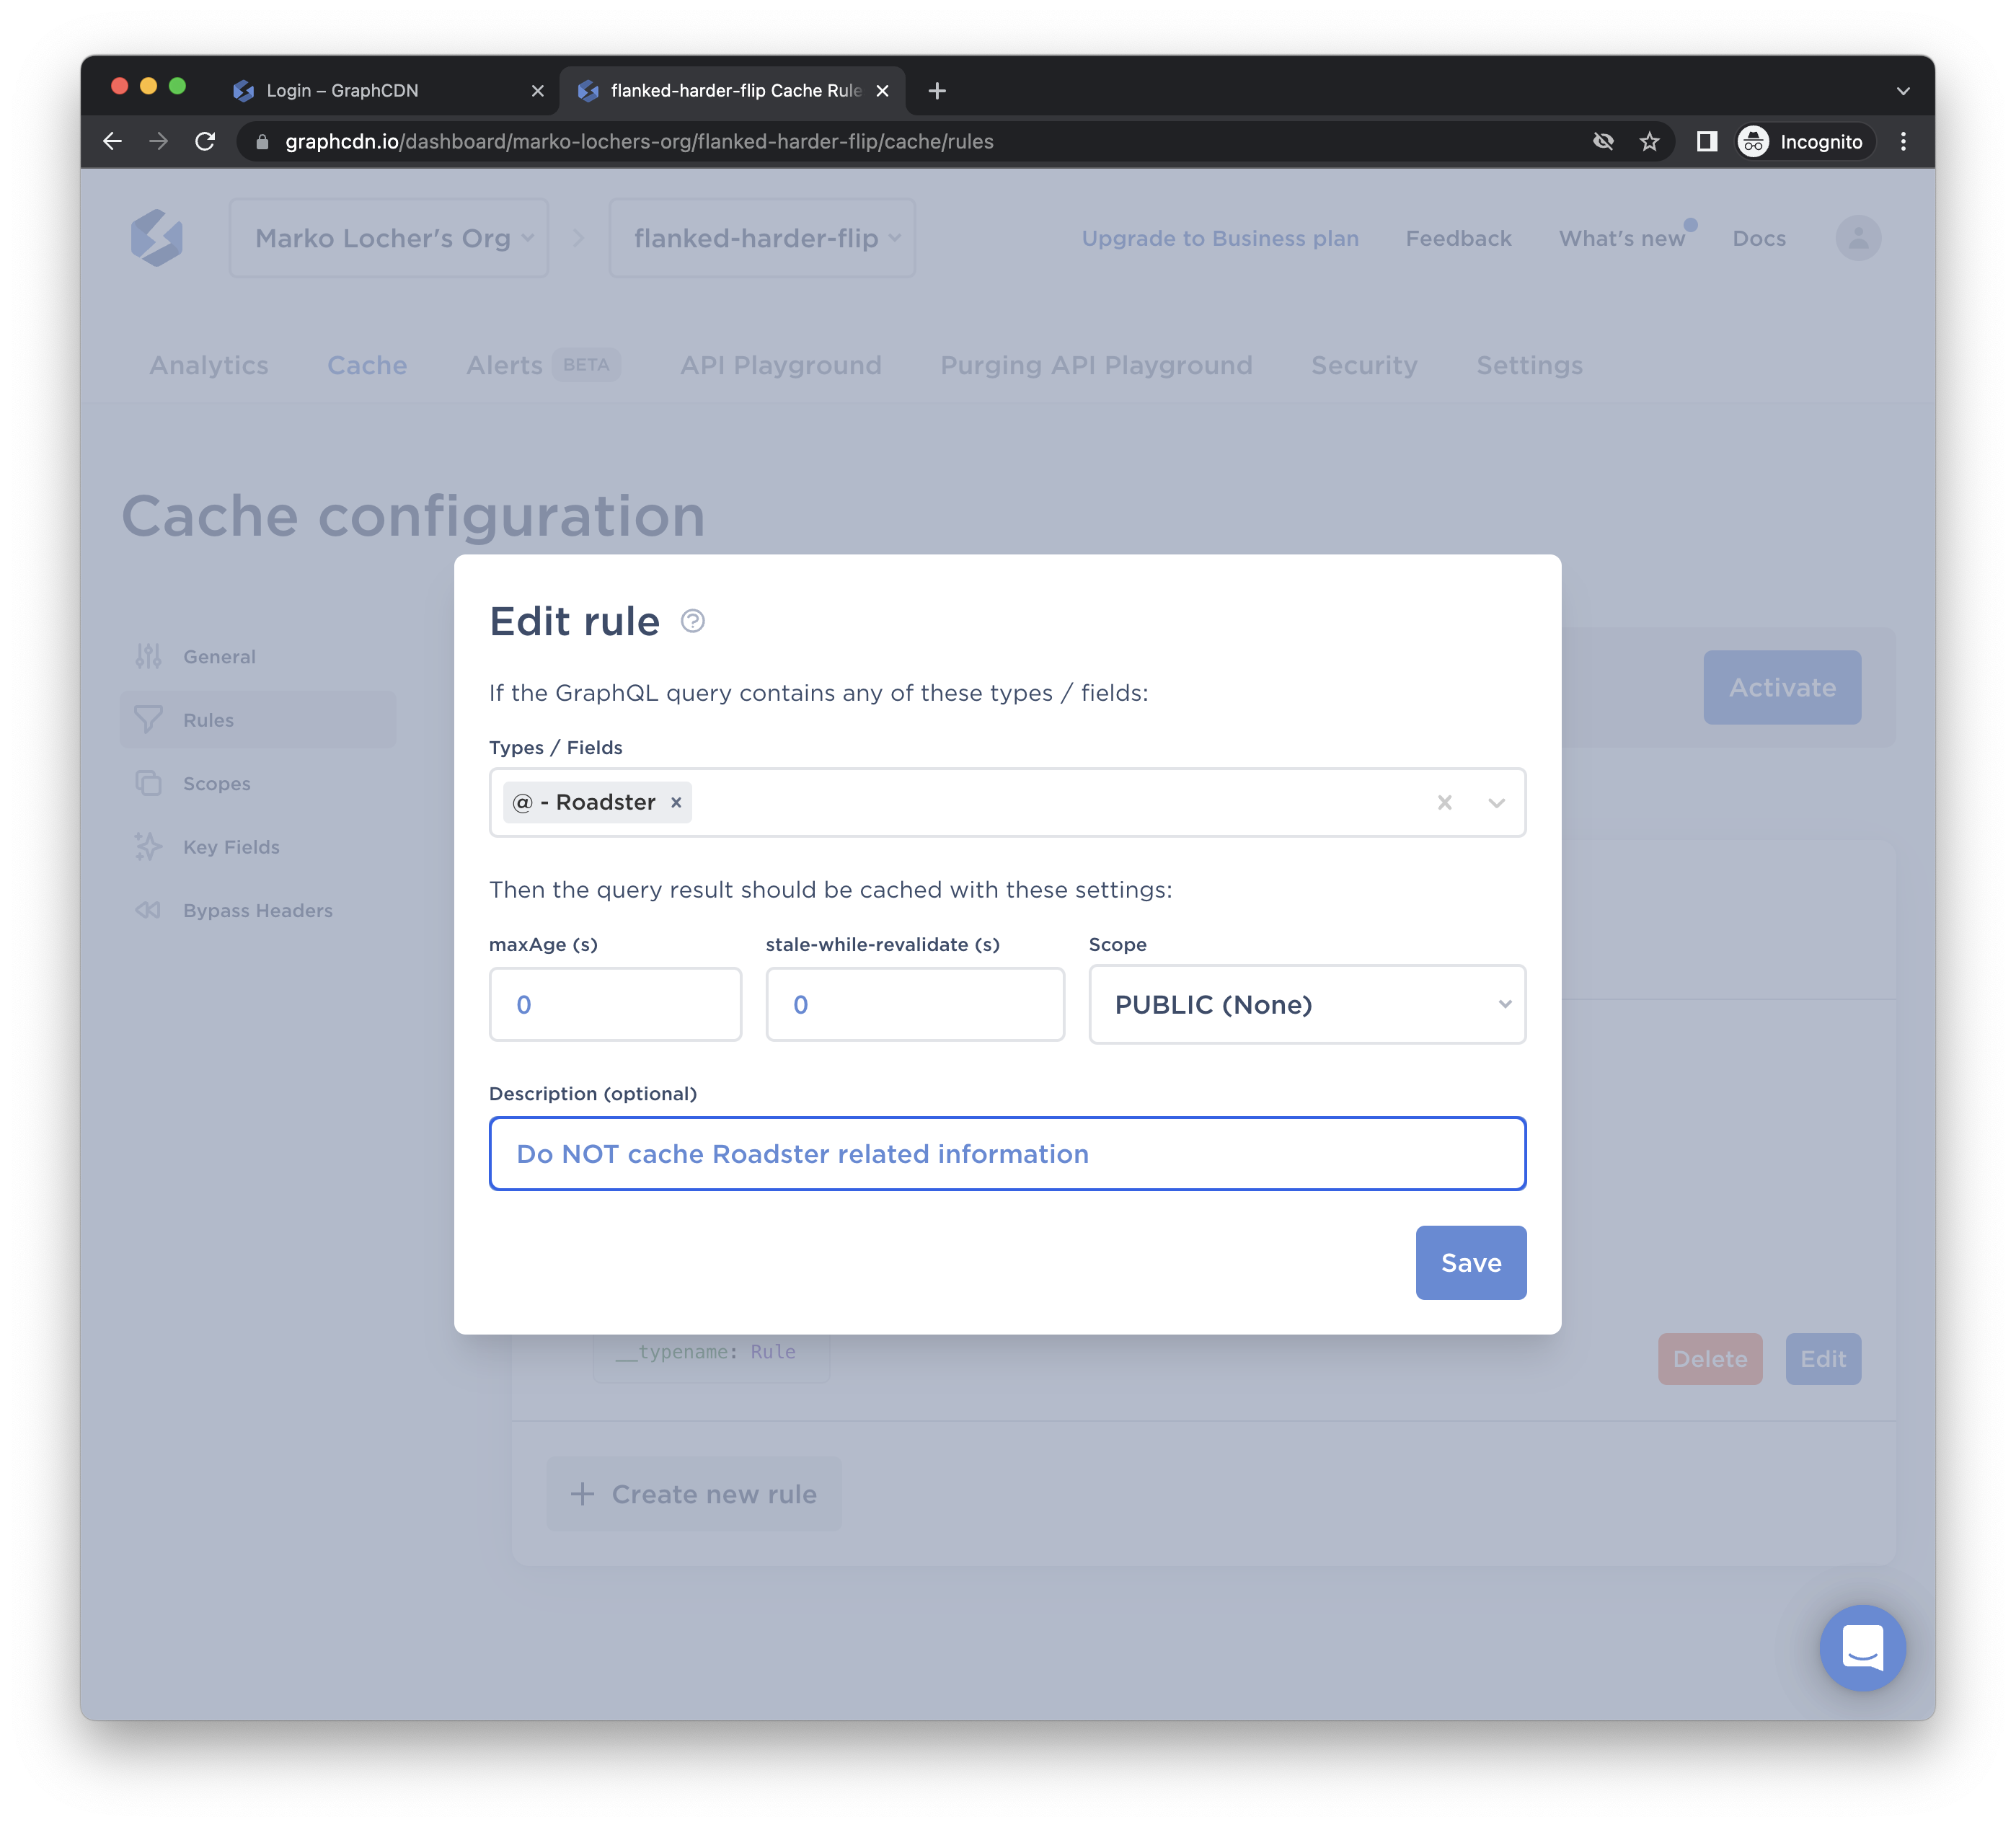This screenshot has width=2016, height=1827.
Task: Open the Security tab
Action: pos(1364,365)
